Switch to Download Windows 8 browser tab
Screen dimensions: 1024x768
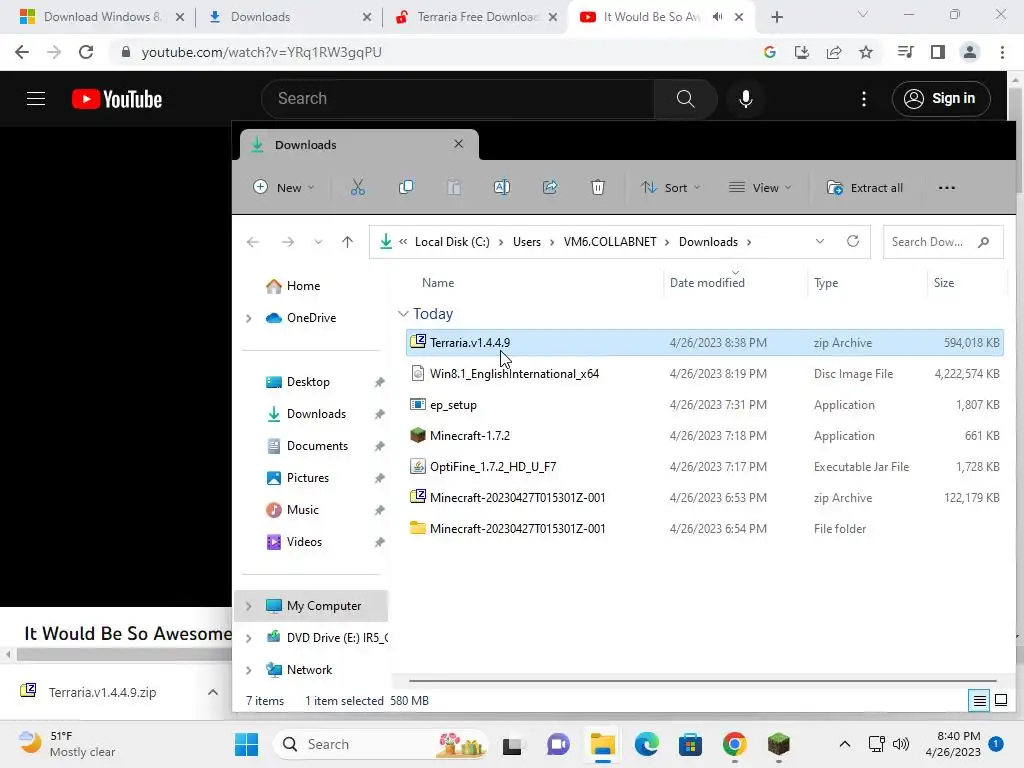click(102, 17)
